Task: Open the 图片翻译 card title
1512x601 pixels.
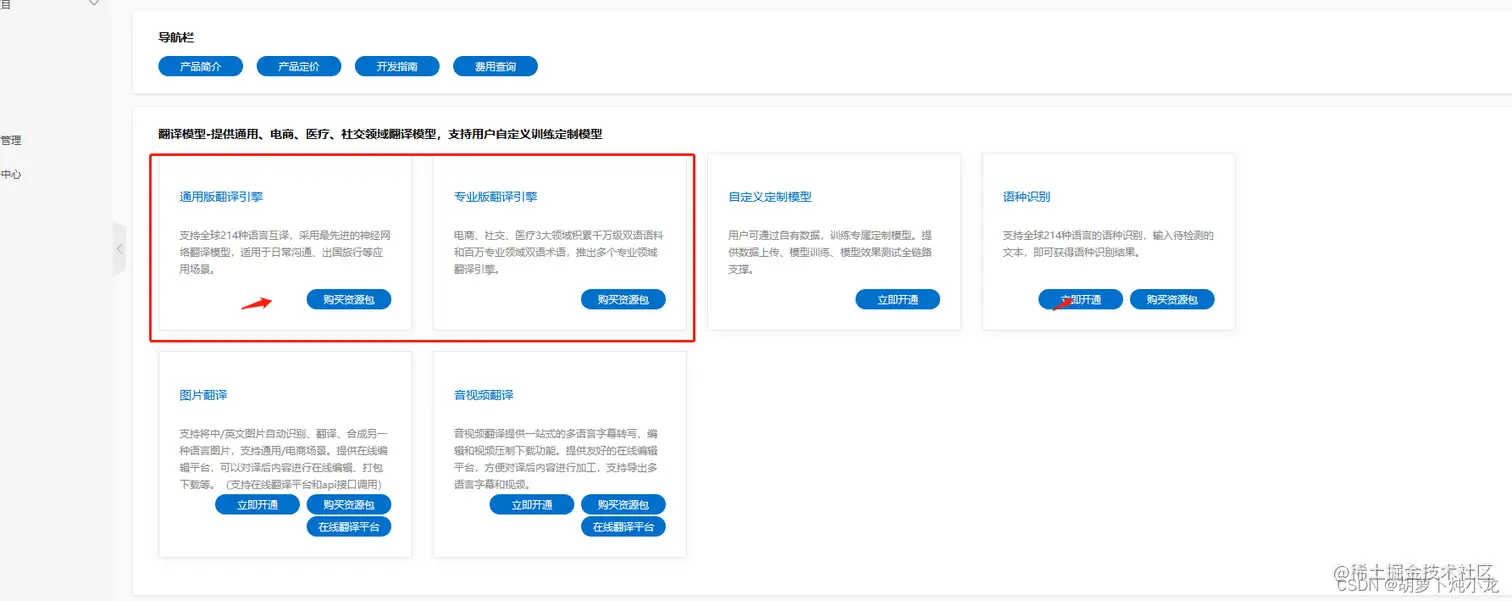Action: pos(203,395)
